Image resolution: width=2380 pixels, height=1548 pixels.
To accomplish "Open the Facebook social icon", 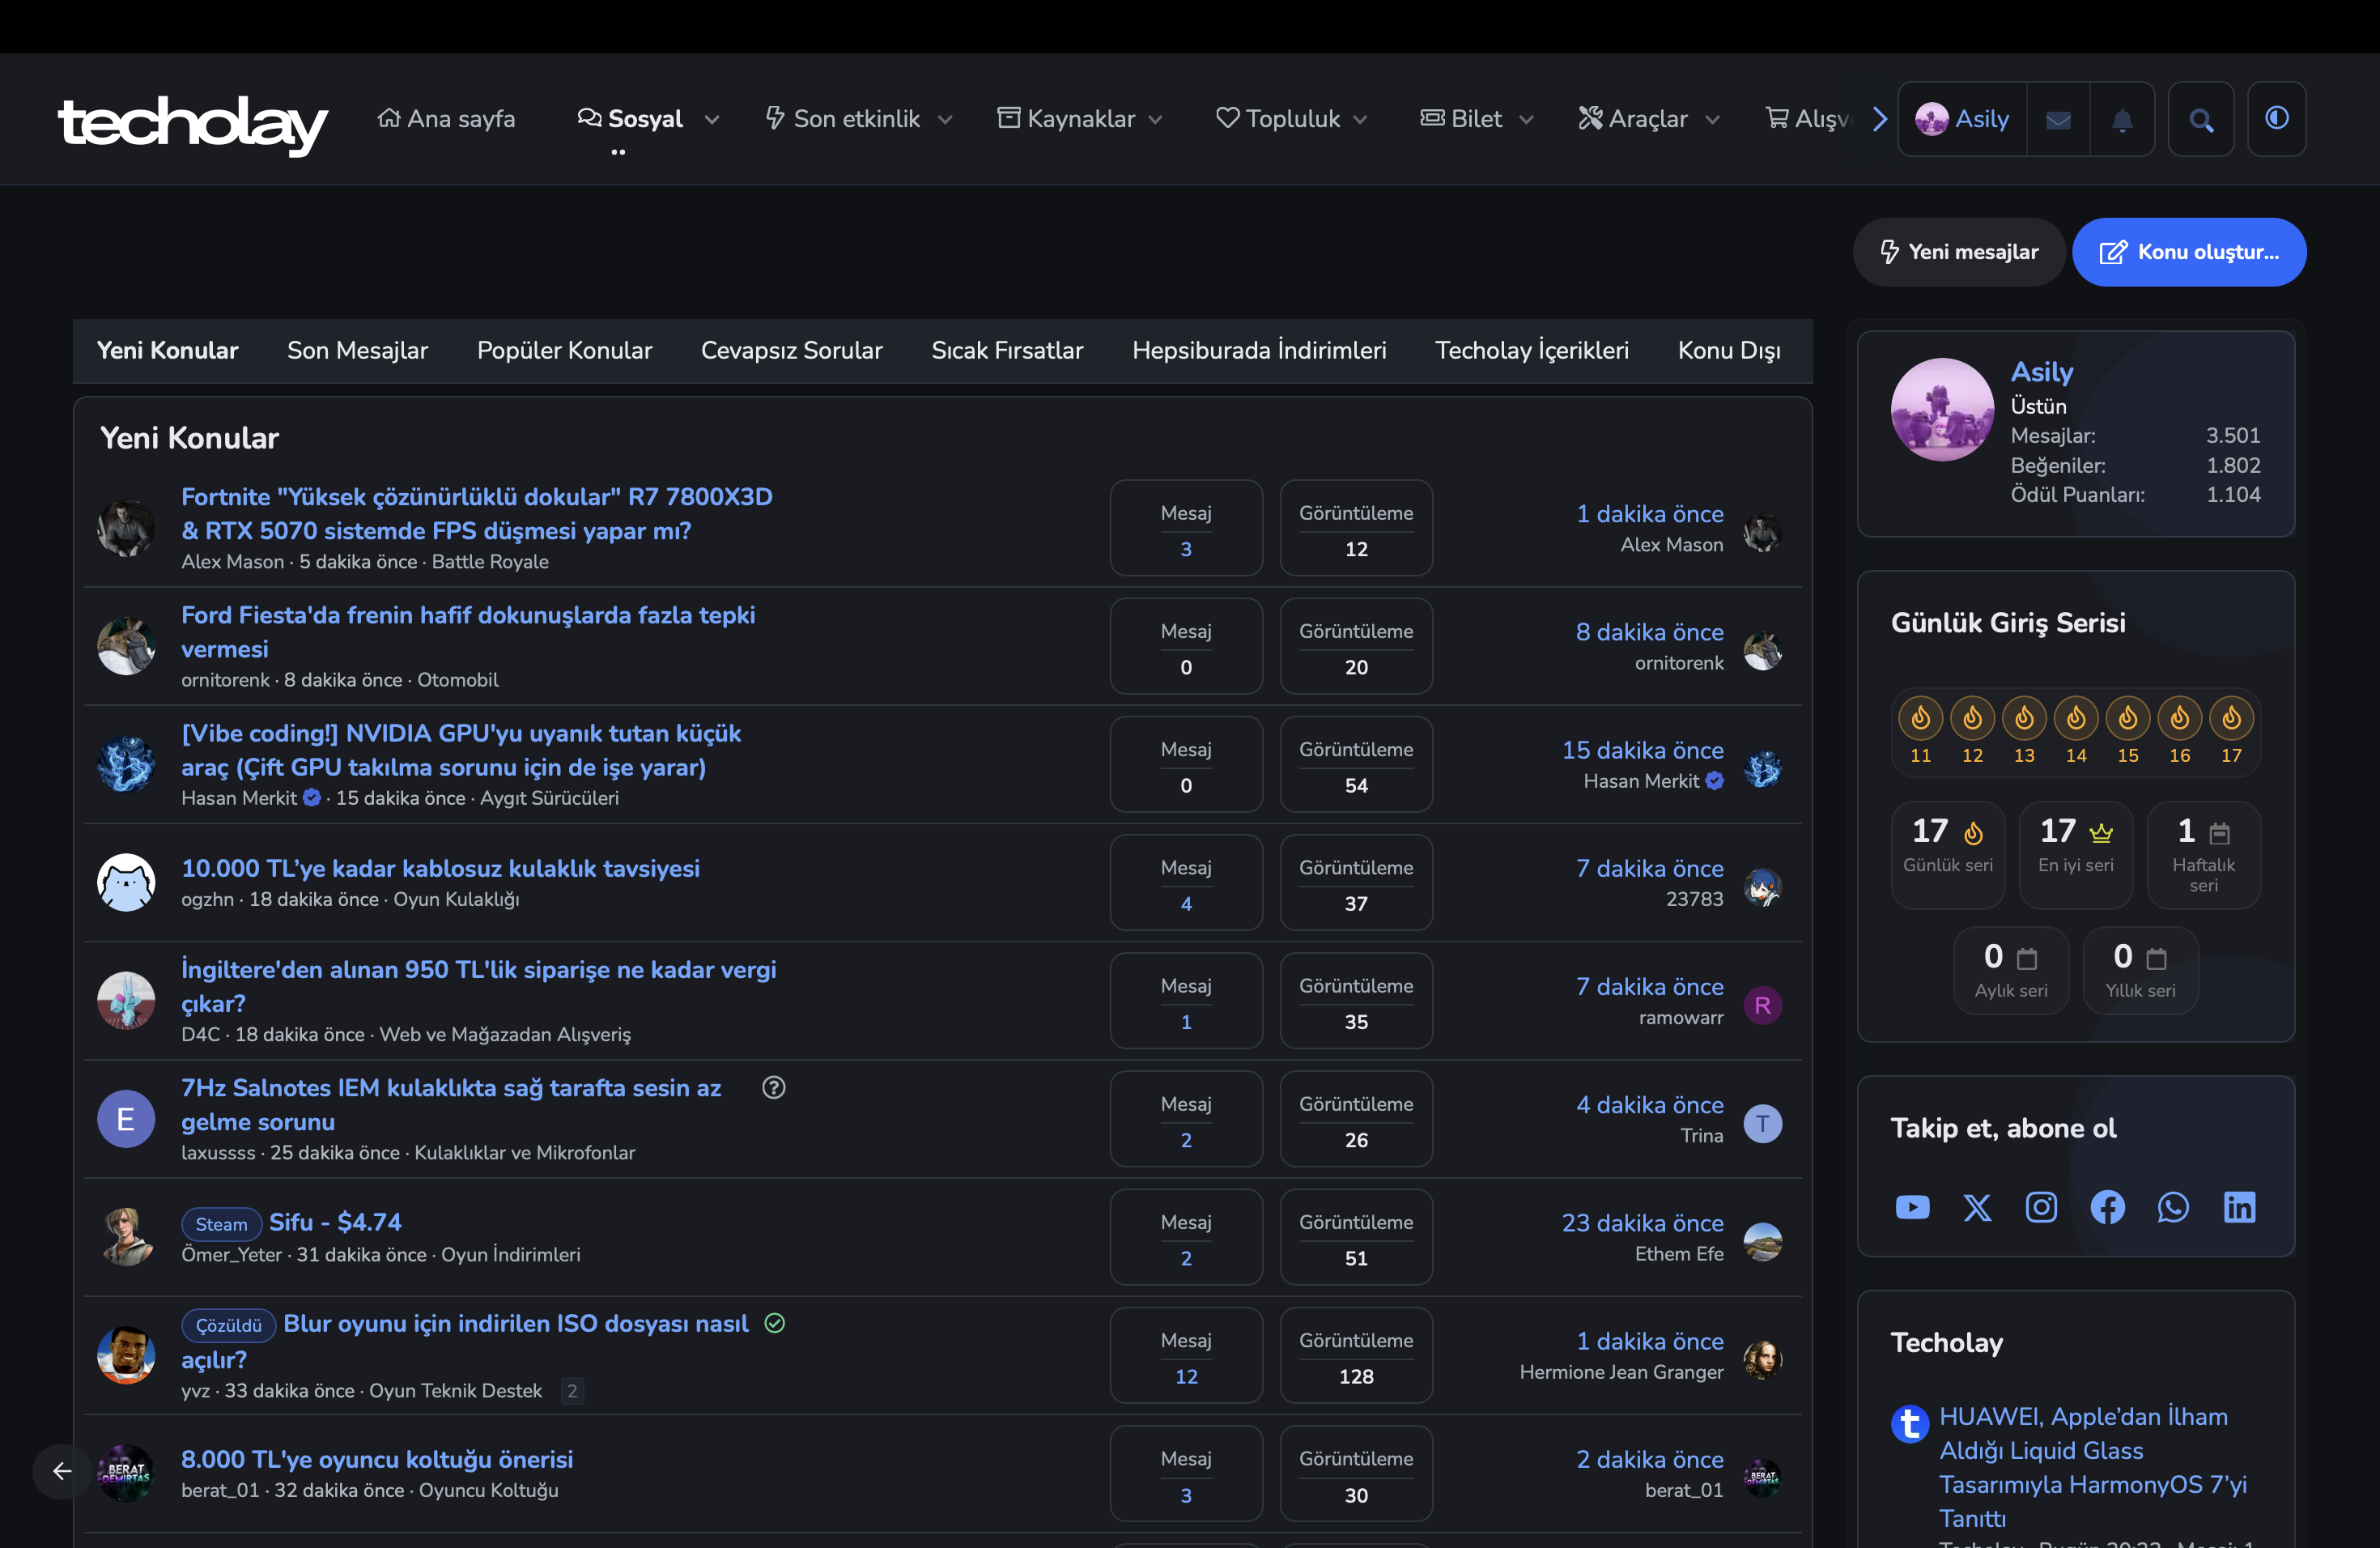I will pyautogui.click(x=2107, y=1207).
